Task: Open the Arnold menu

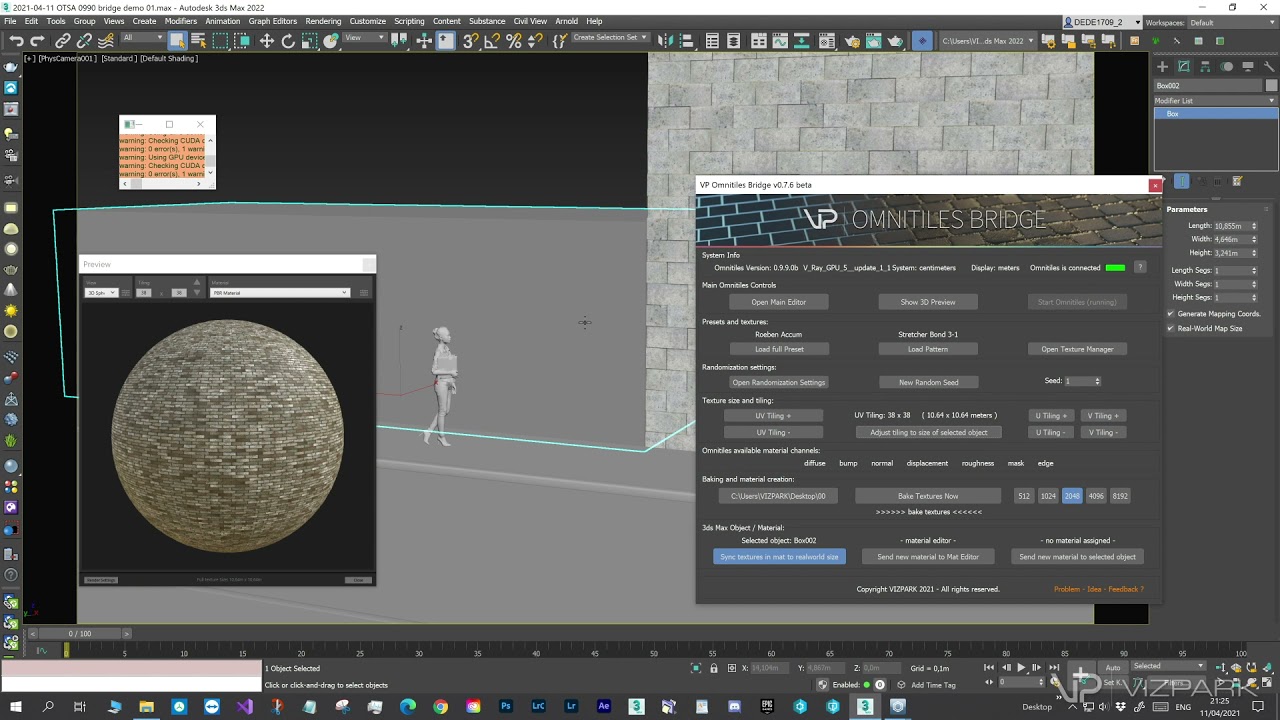Action: pyautogui.click(x=567, y=21)
